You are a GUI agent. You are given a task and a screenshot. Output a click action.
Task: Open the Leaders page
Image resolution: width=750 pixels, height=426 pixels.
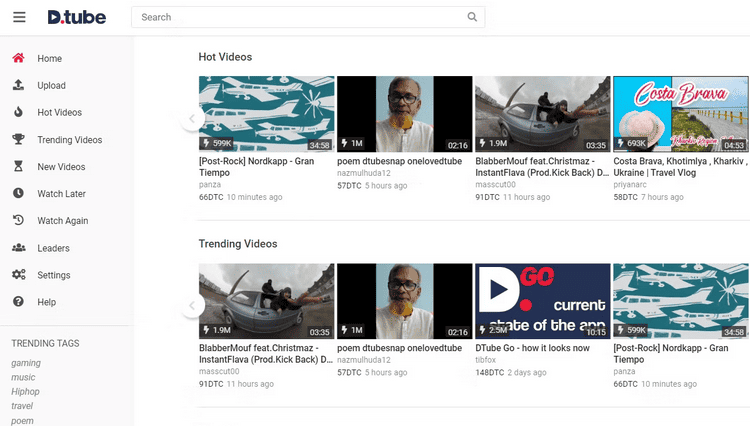coord(53,247)
